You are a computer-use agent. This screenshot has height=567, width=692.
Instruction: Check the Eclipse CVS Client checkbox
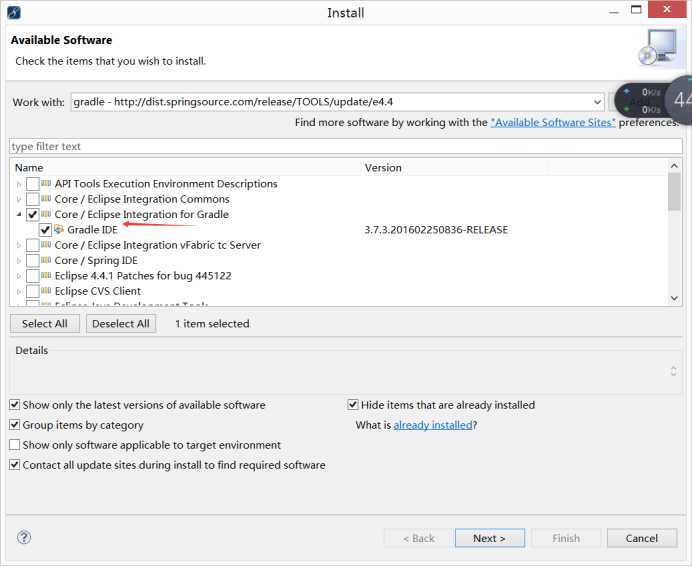pyautogui.click(x=33, y=291)
